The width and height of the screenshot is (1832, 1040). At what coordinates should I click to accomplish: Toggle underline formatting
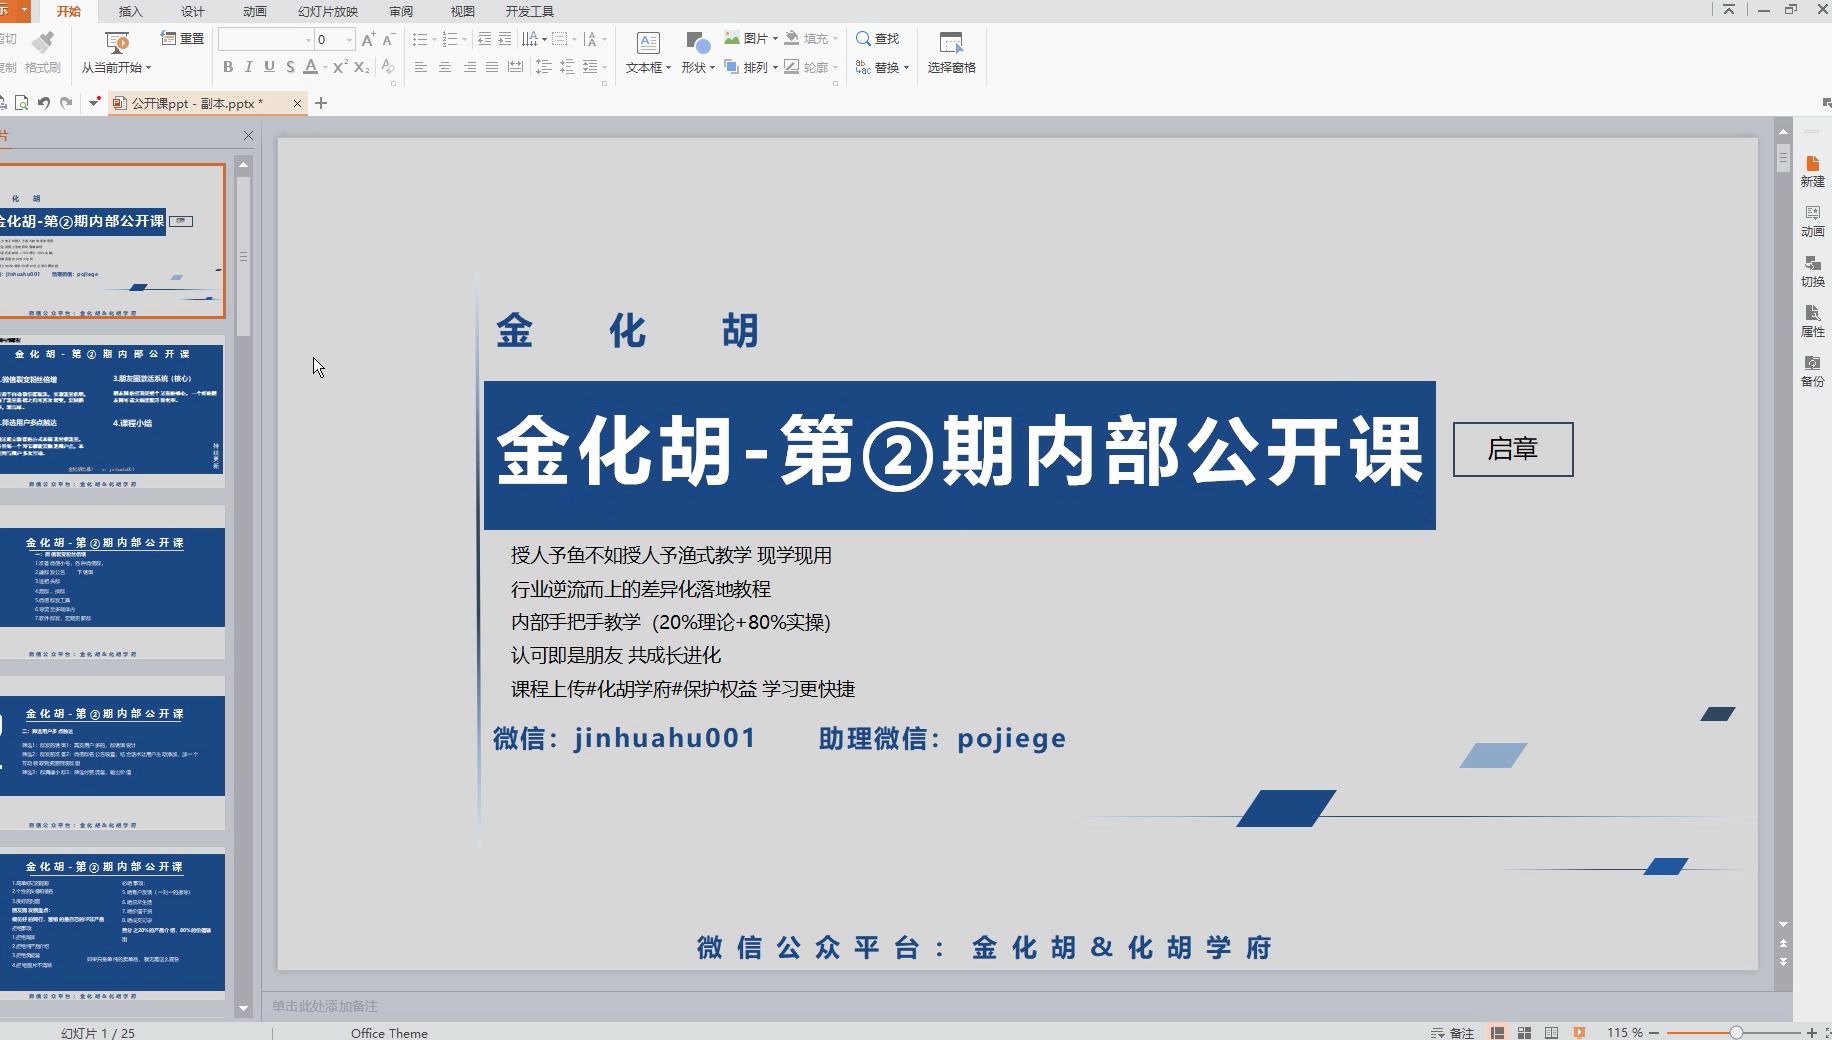click(x=269, y=67)
